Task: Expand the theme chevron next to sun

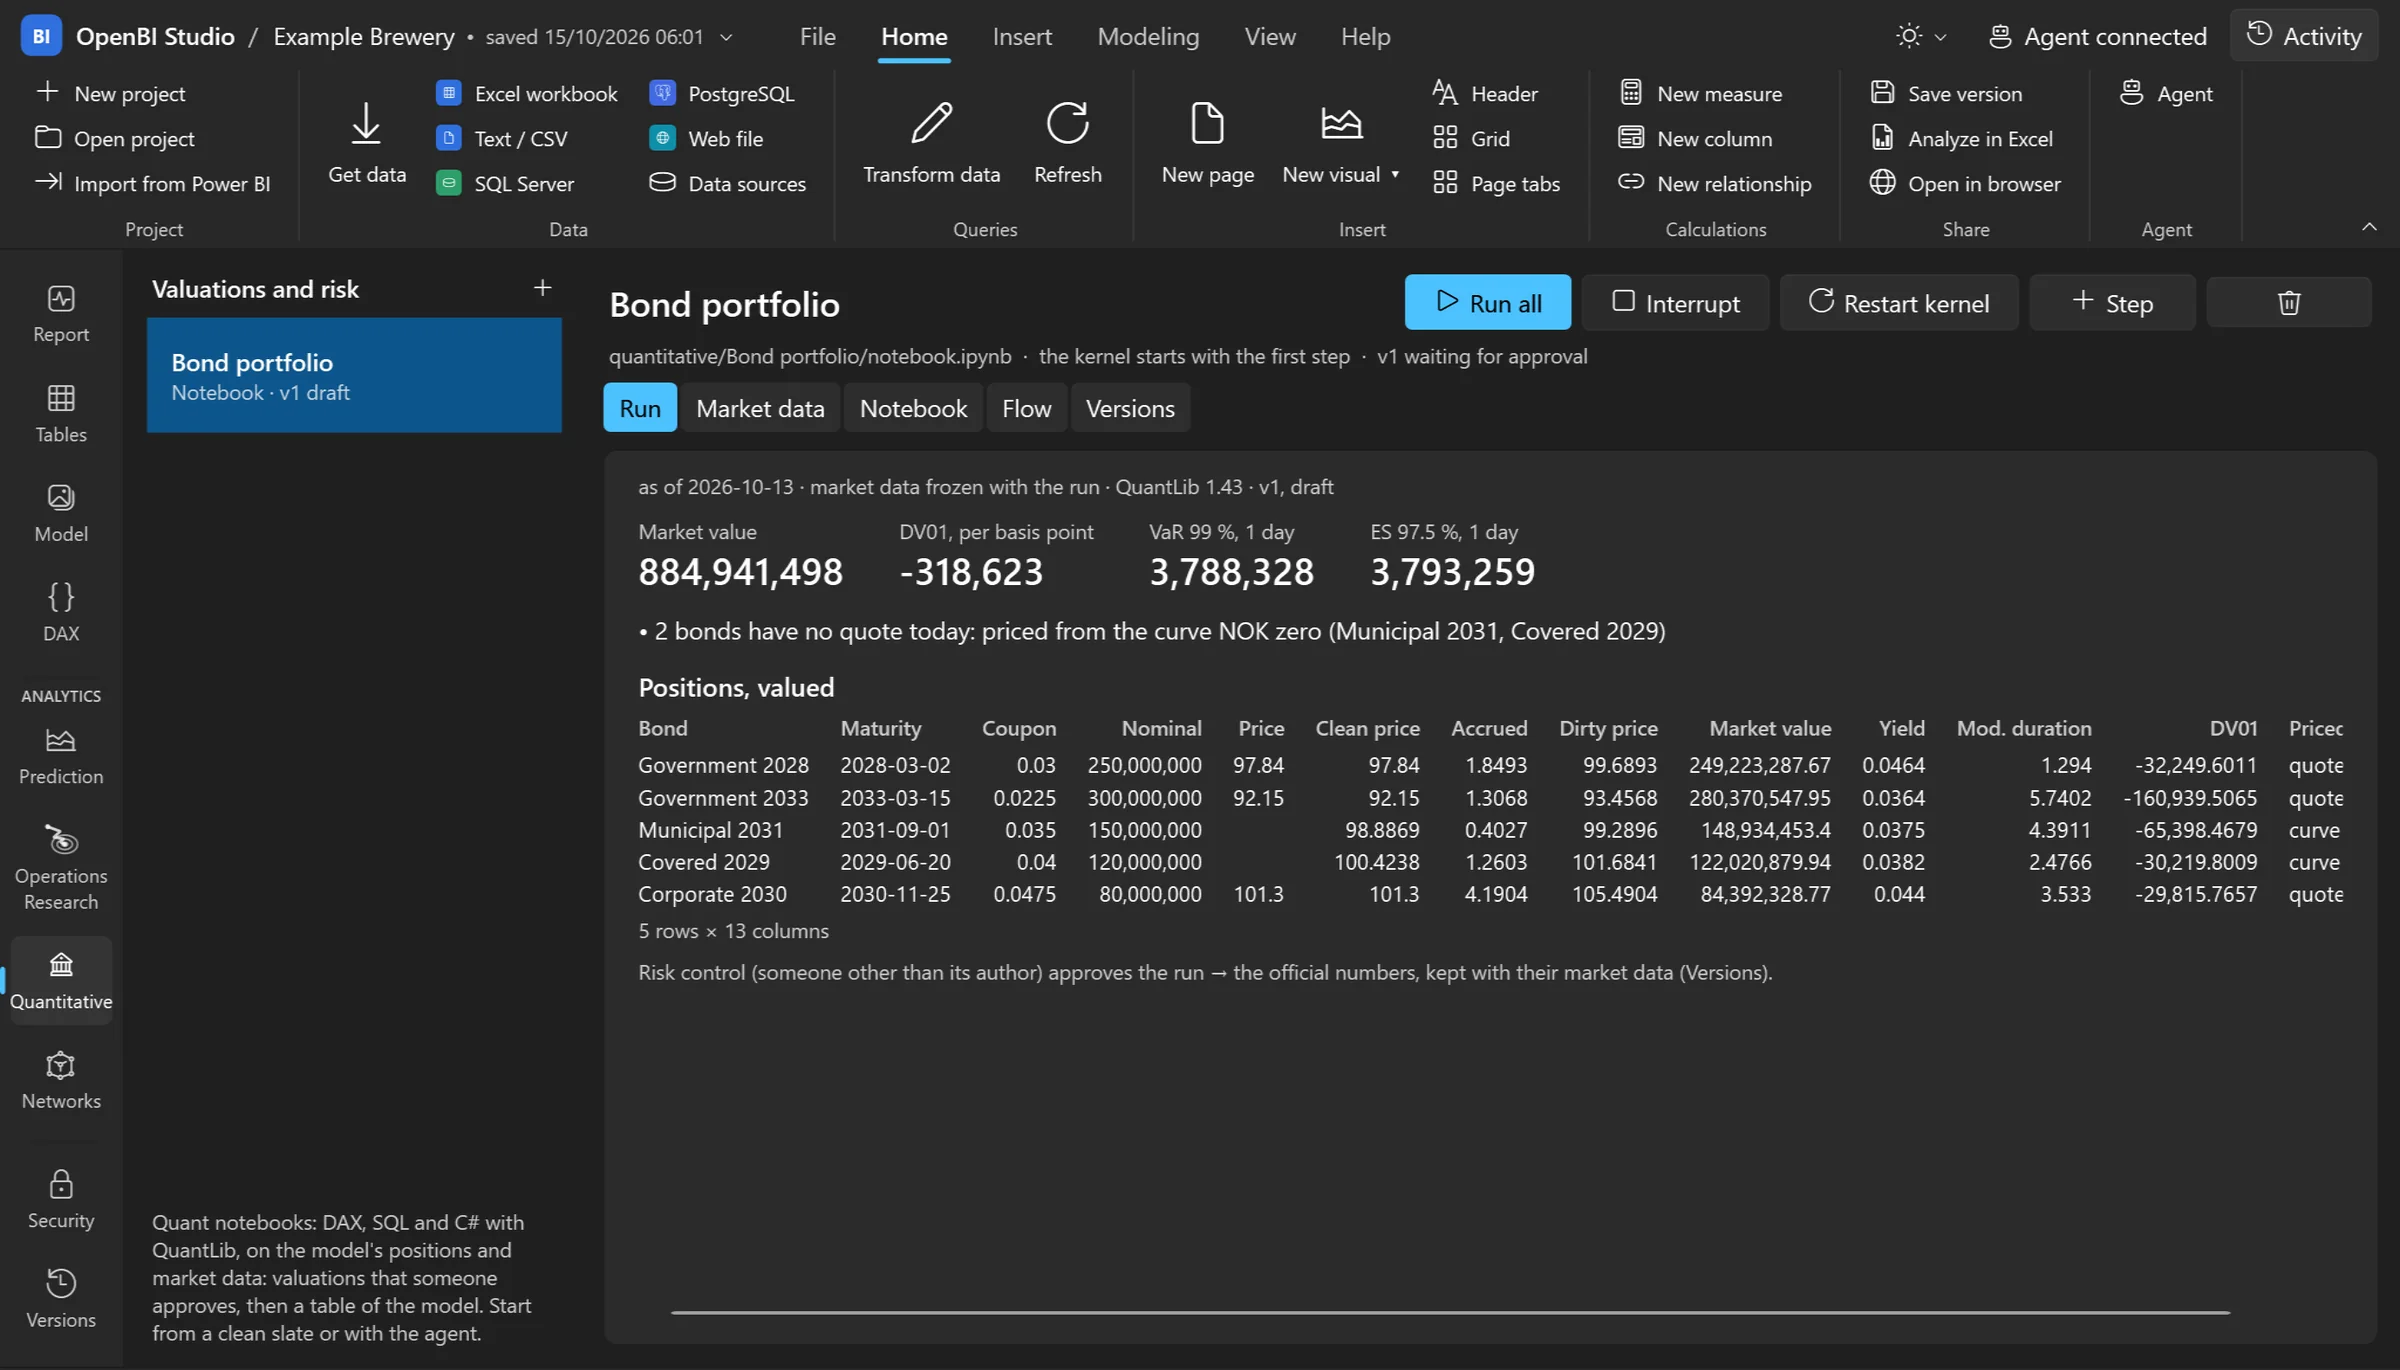Action: [1940, 37]
